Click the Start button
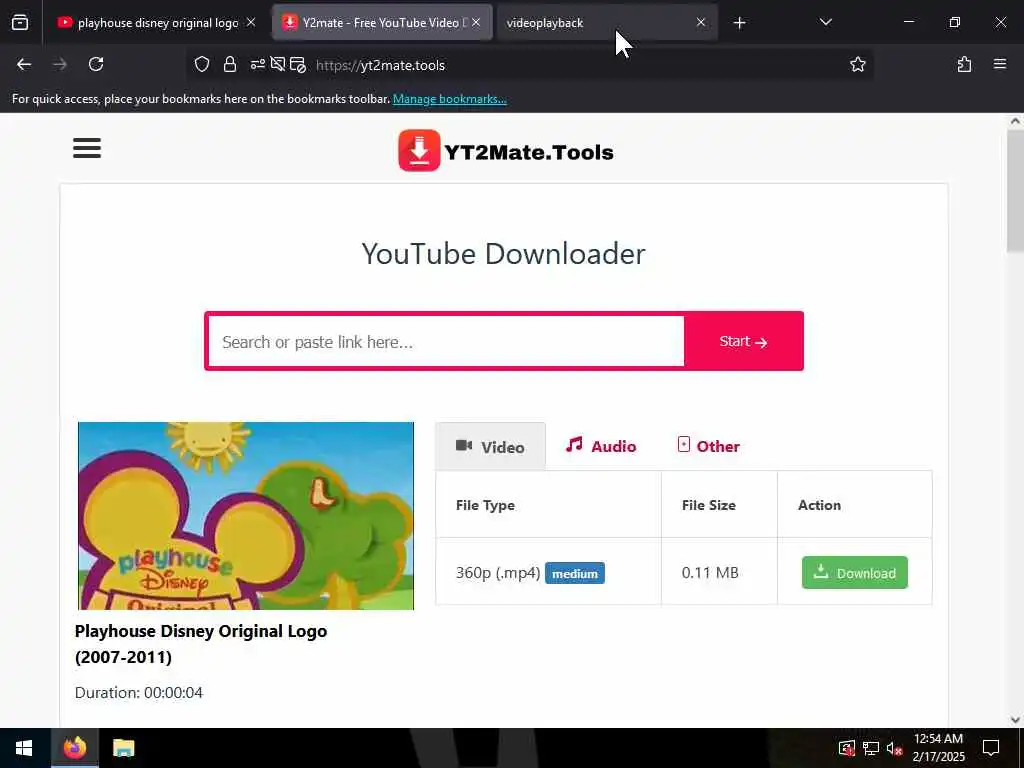Viewport: 1024px width, 768px height. coord(743,342)
